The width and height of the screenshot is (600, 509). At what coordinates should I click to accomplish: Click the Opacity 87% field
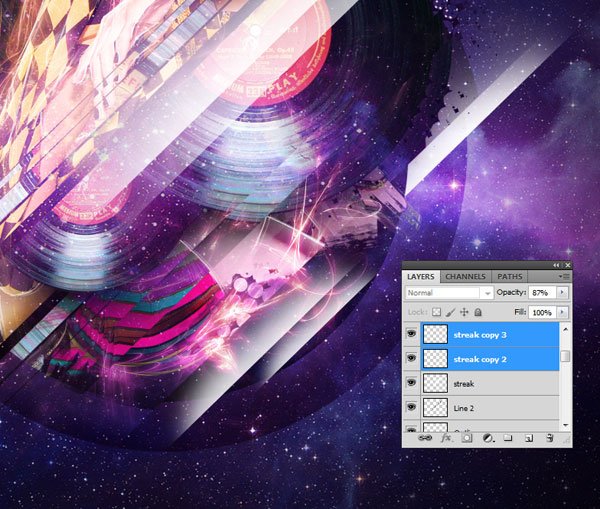coord(543,293)
